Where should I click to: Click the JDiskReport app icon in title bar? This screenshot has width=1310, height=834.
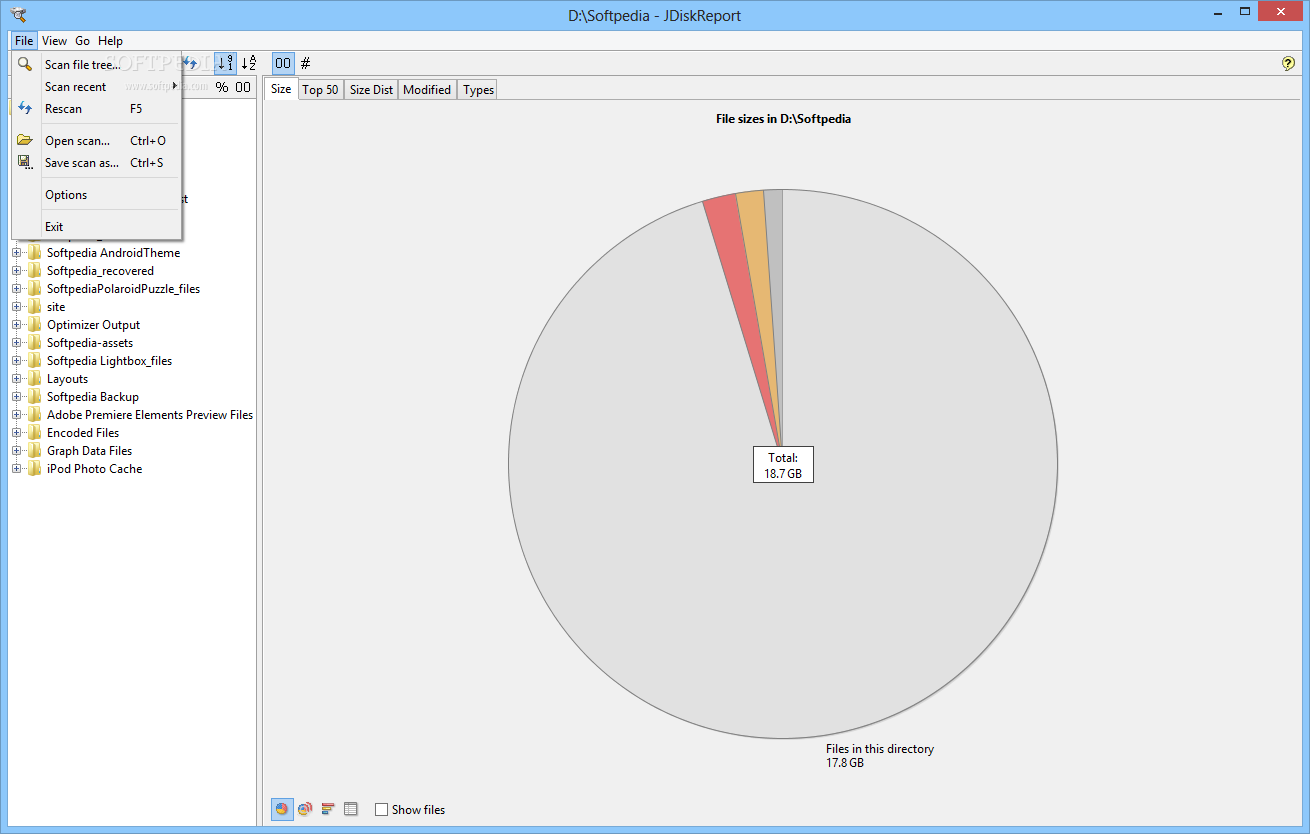[x=18, y=14]
